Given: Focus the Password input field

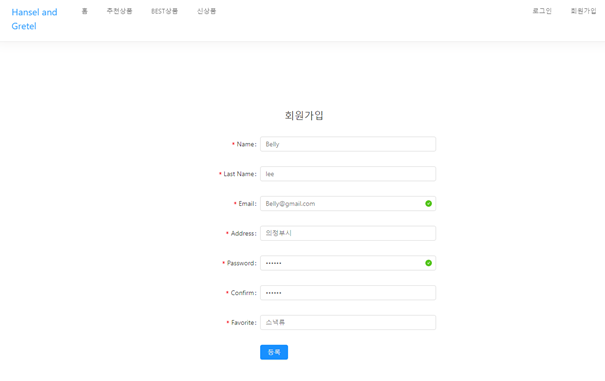Looking at the screenshot, I should click(348, 263).
